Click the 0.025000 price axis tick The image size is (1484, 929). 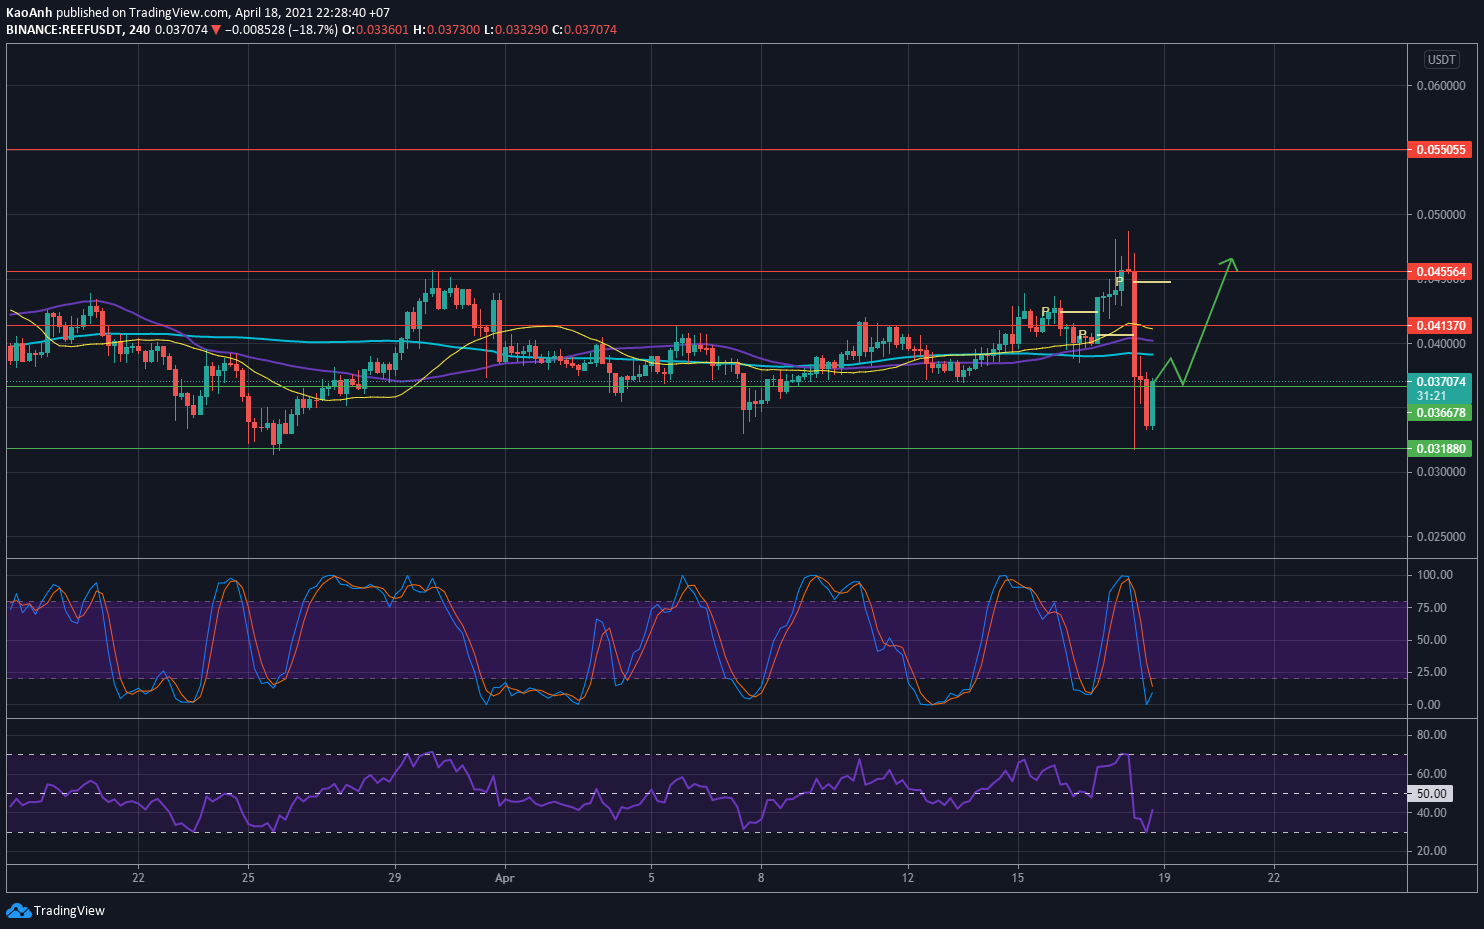pyautogui.click(x=1441, y=537)
